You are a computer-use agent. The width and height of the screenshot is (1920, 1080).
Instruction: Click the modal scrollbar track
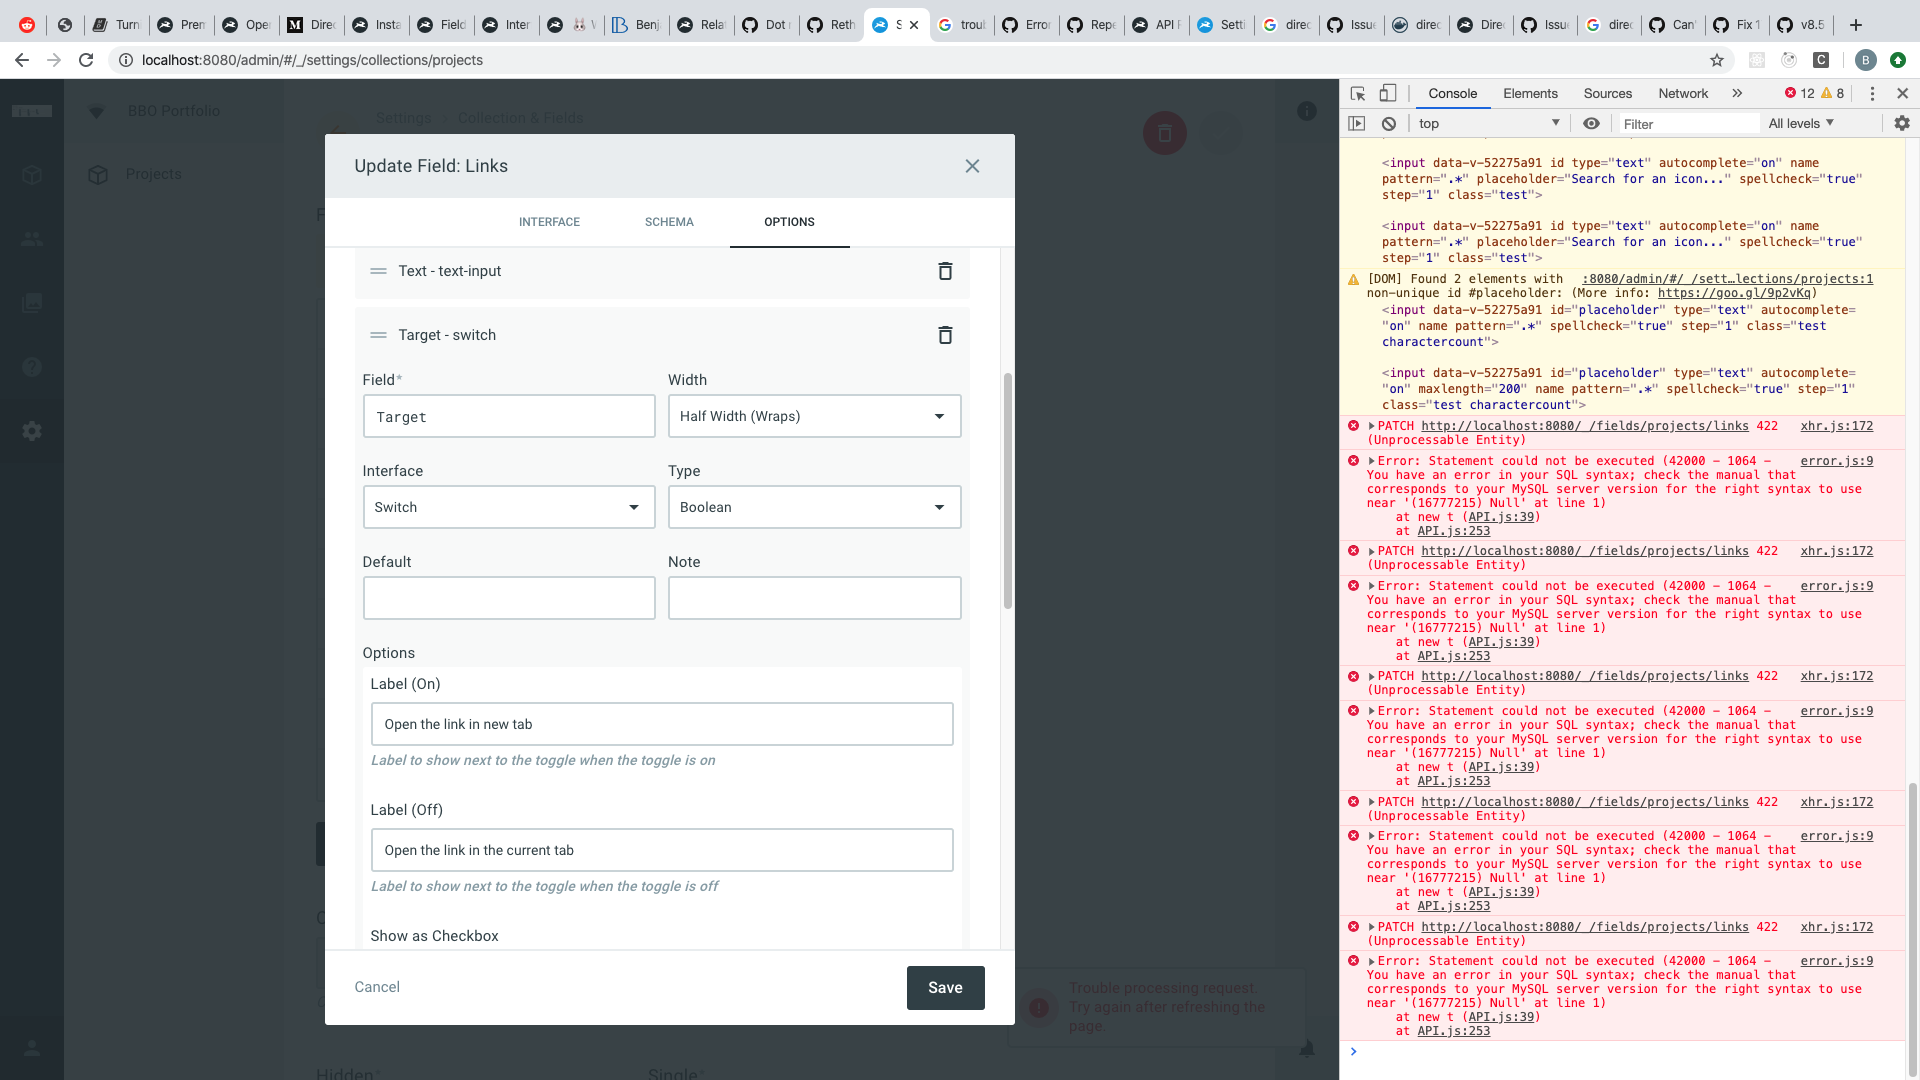[1007, 700]
